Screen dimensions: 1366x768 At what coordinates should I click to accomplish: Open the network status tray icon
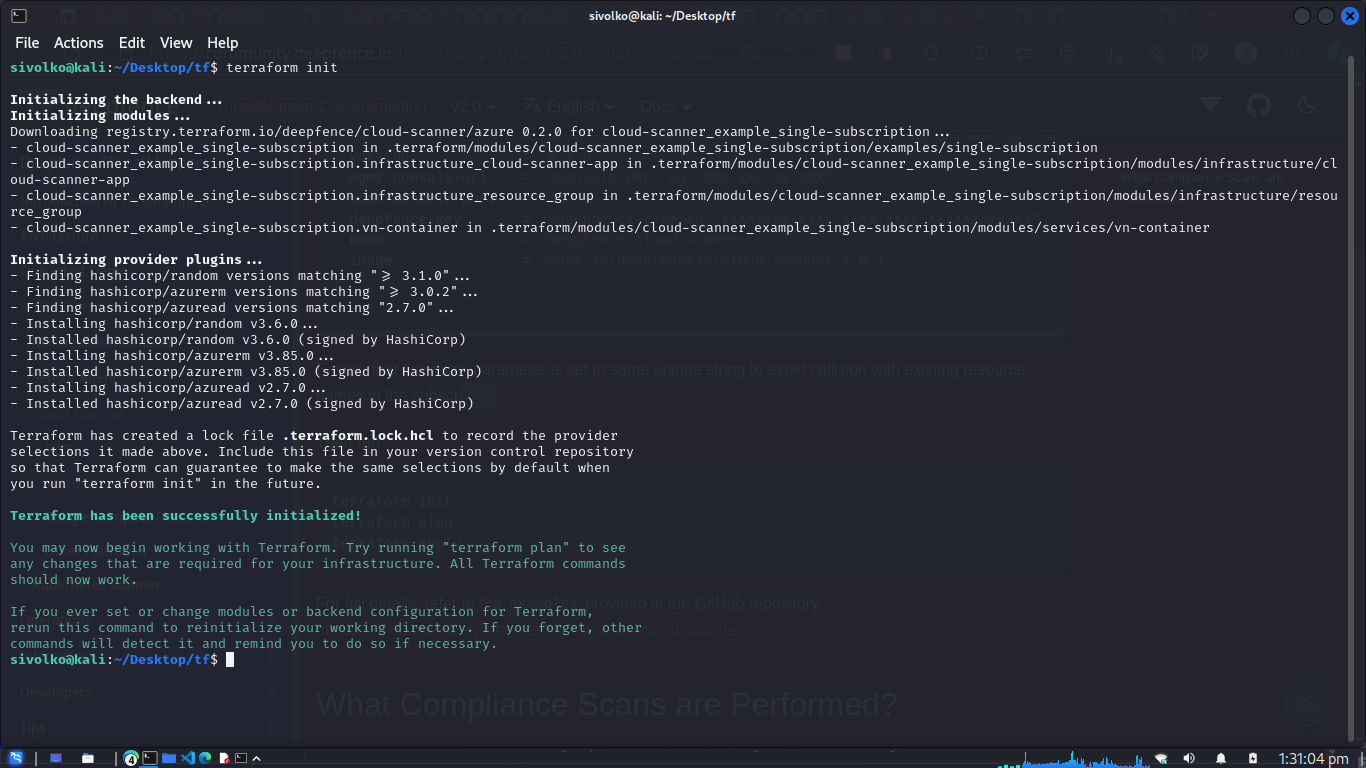click(1161, 758)
